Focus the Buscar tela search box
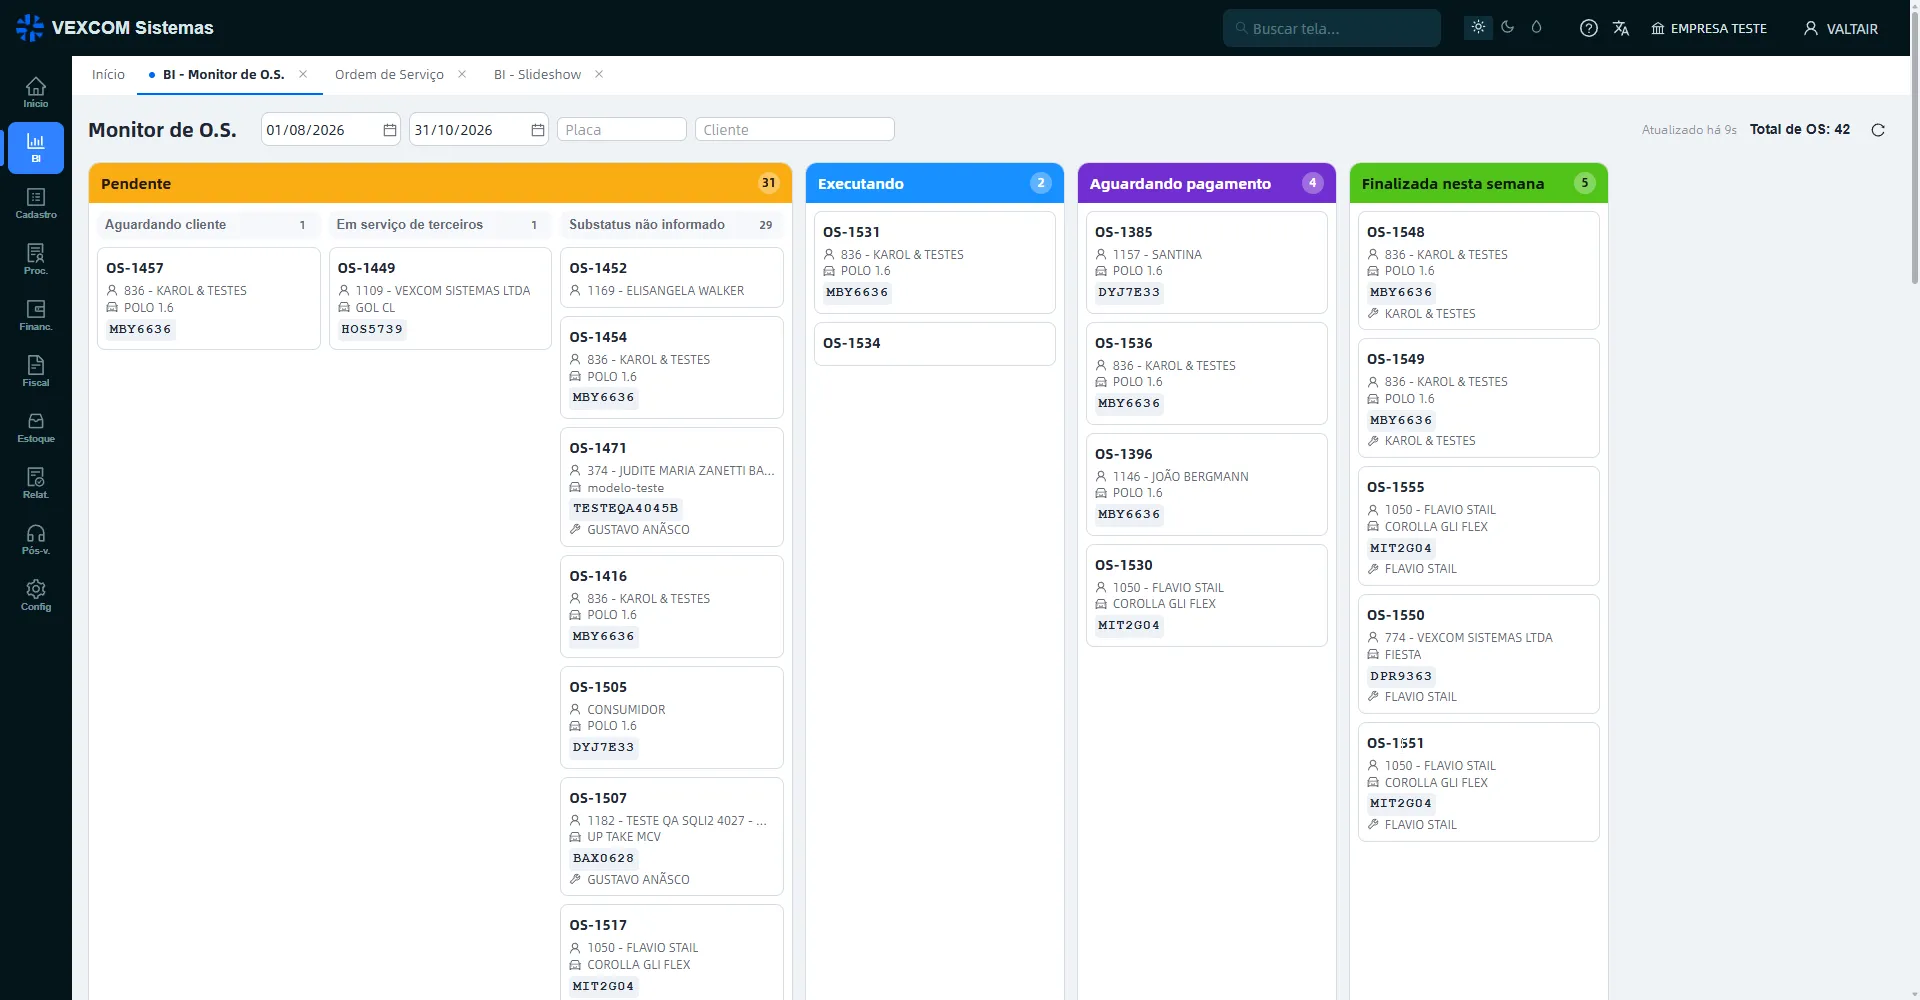Image resolution: width=1920 pixels, height=1000 pixels. click(x=1332, y=28)
